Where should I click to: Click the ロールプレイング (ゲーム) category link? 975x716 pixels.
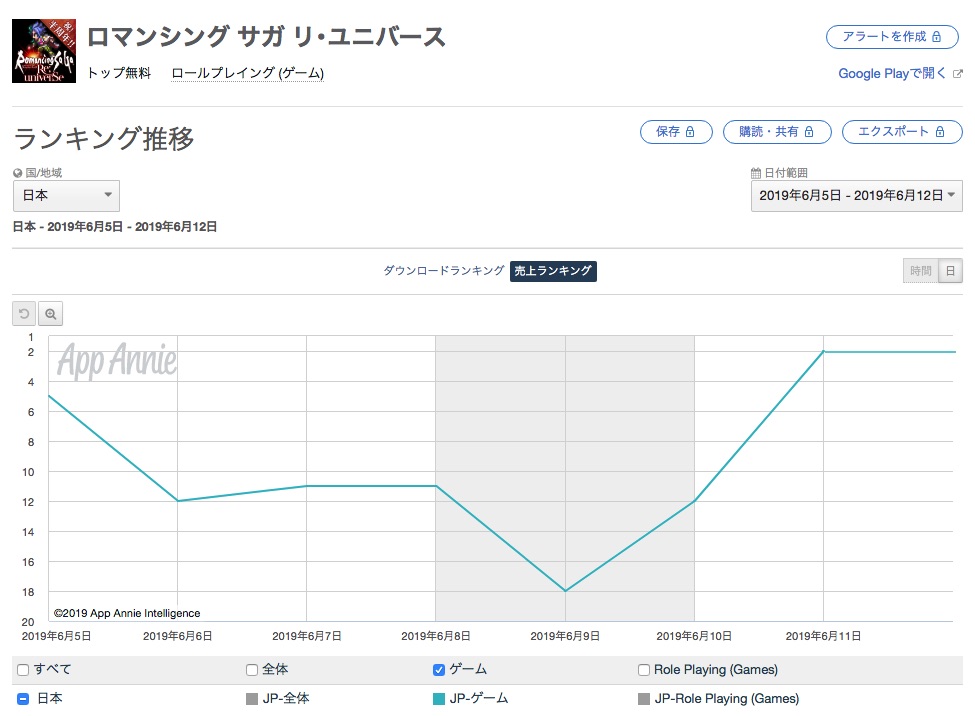click(247, 73)
